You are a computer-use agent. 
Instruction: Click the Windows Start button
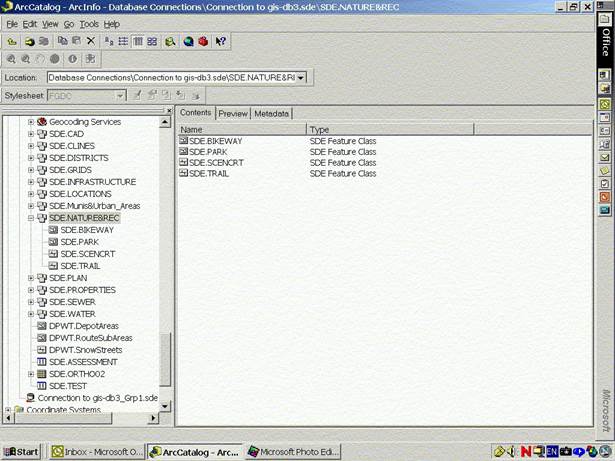pyautogui.click(x=20, y=452)
